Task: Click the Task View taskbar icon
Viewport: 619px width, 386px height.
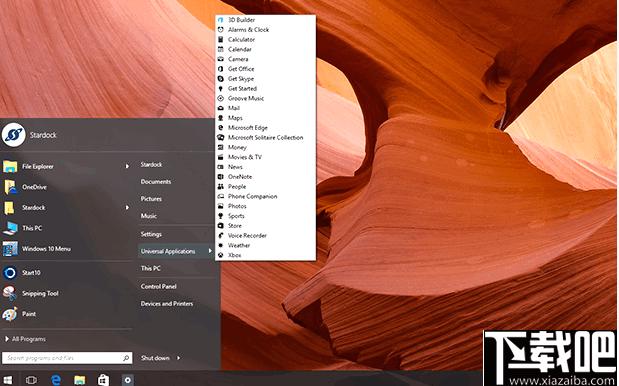Action: tap(31, 380)
